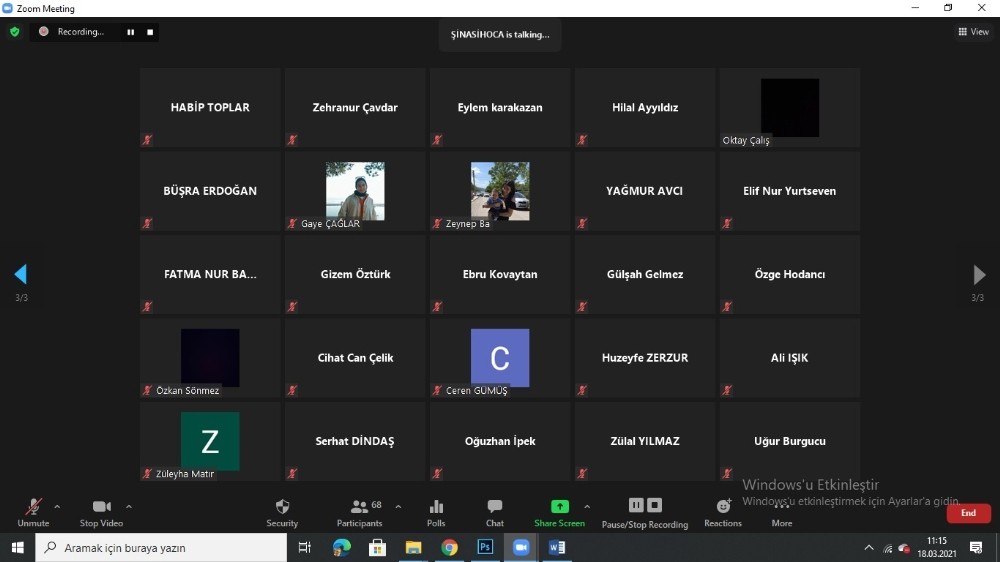Stop recording using the top bar square

point(150,32)
